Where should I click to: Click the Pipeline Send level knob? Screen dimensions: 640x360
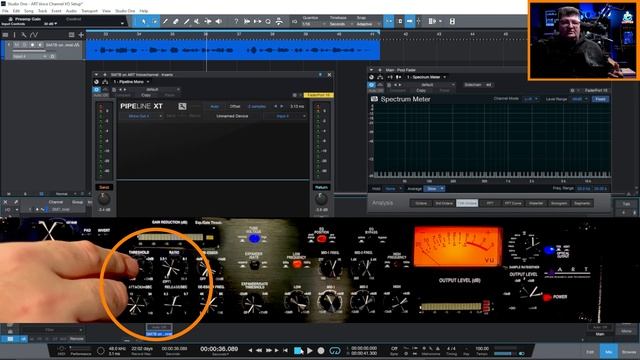(x=104, y=199)
